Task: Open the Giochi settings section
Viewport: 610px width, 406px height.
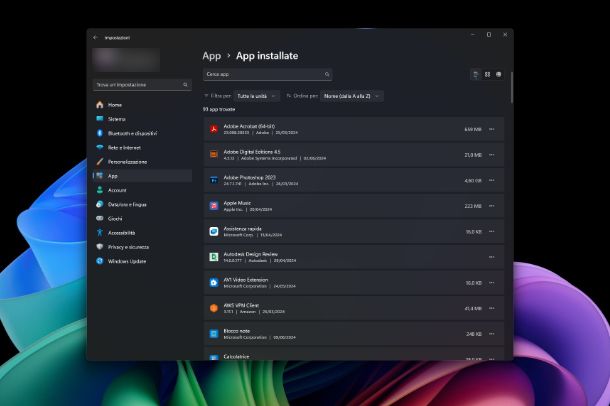Action: click(142, 219)
